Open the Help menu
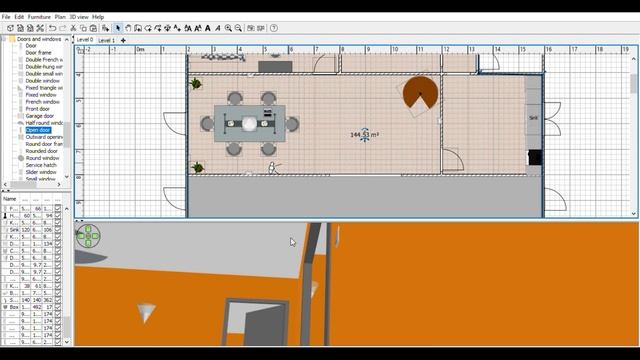This screenshot has width=640, height=360. click(98, 17)
